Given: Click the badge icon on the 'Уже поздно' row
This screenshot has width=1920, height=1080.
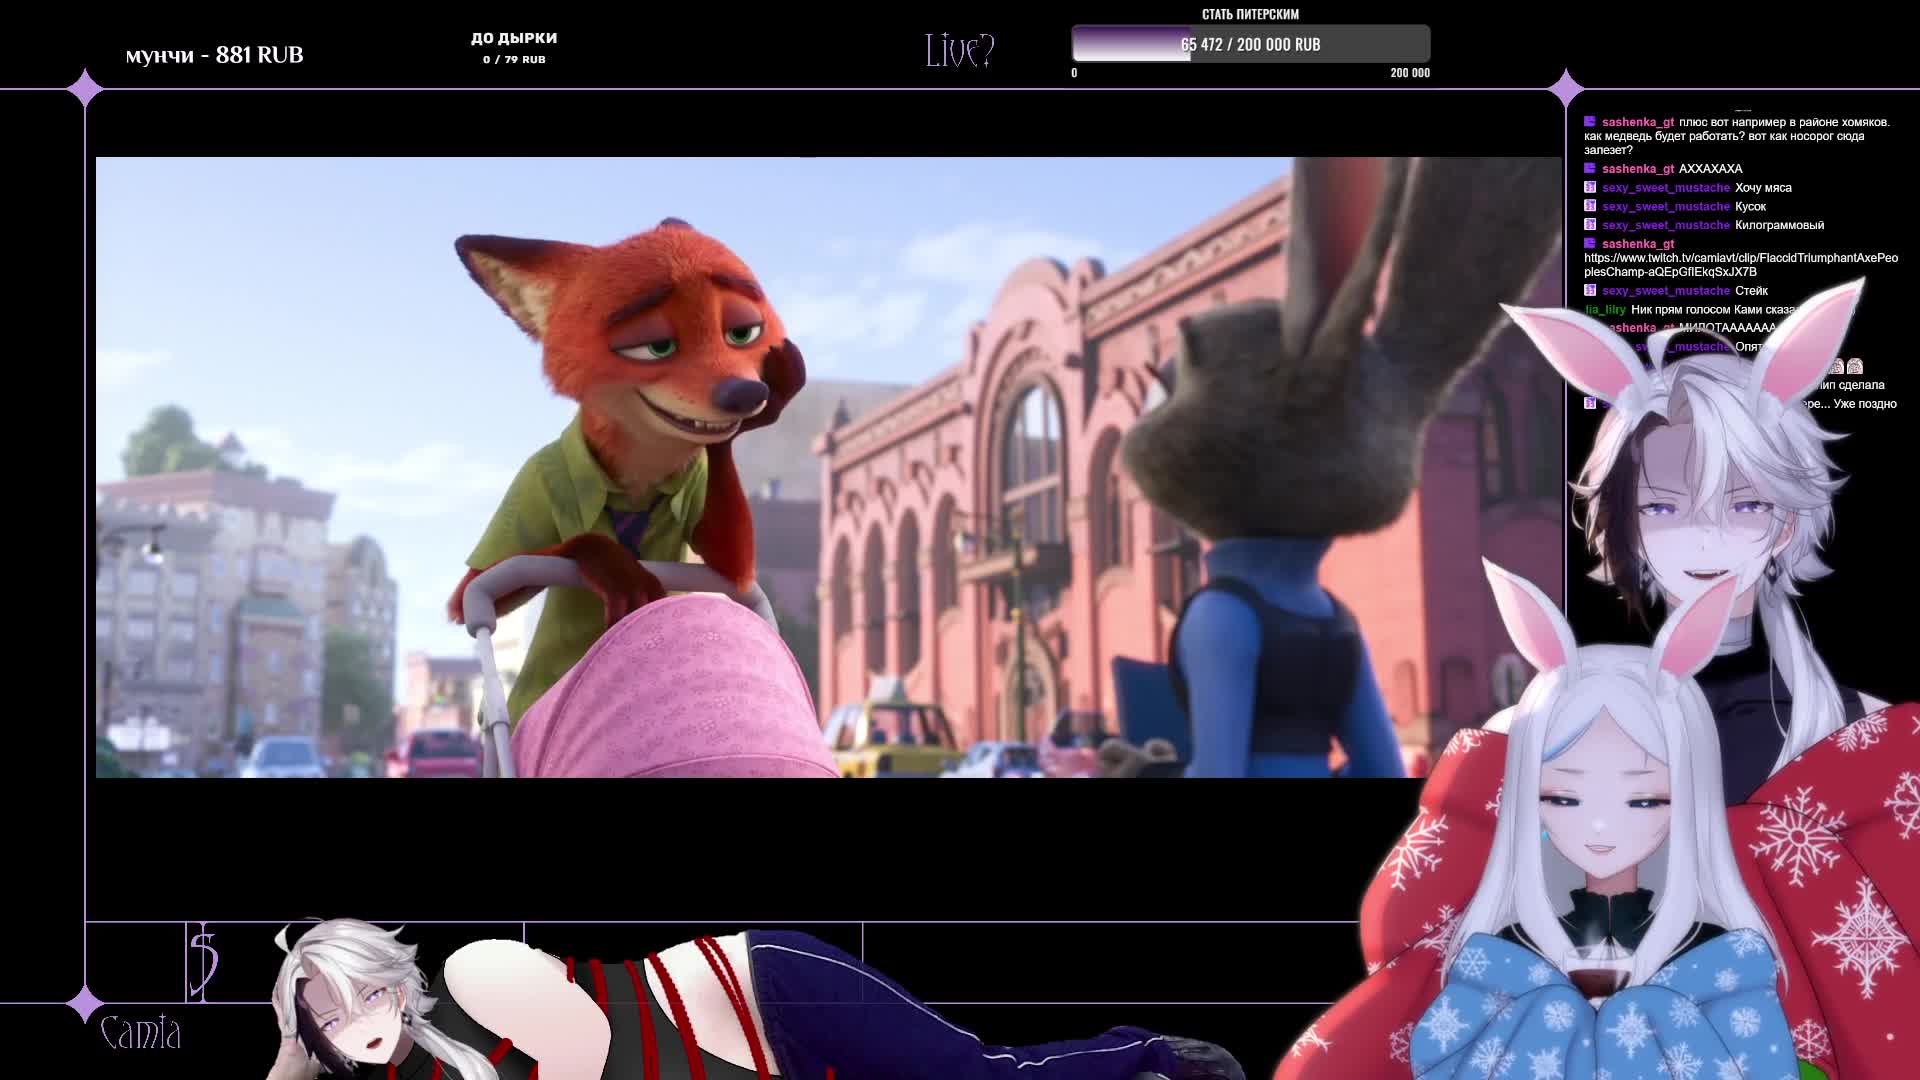Looking at the screenshot, I should coord(1590,404).
